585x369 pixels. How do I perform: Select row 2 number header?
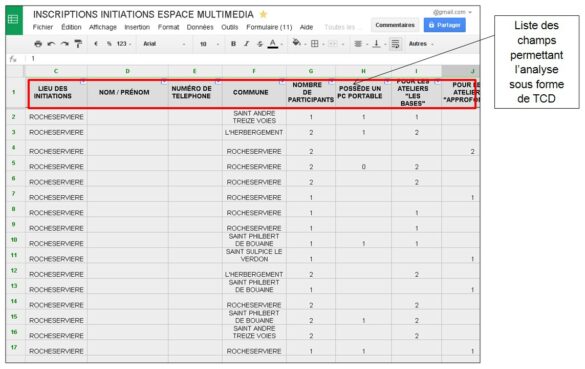click(x=14, y=117)
